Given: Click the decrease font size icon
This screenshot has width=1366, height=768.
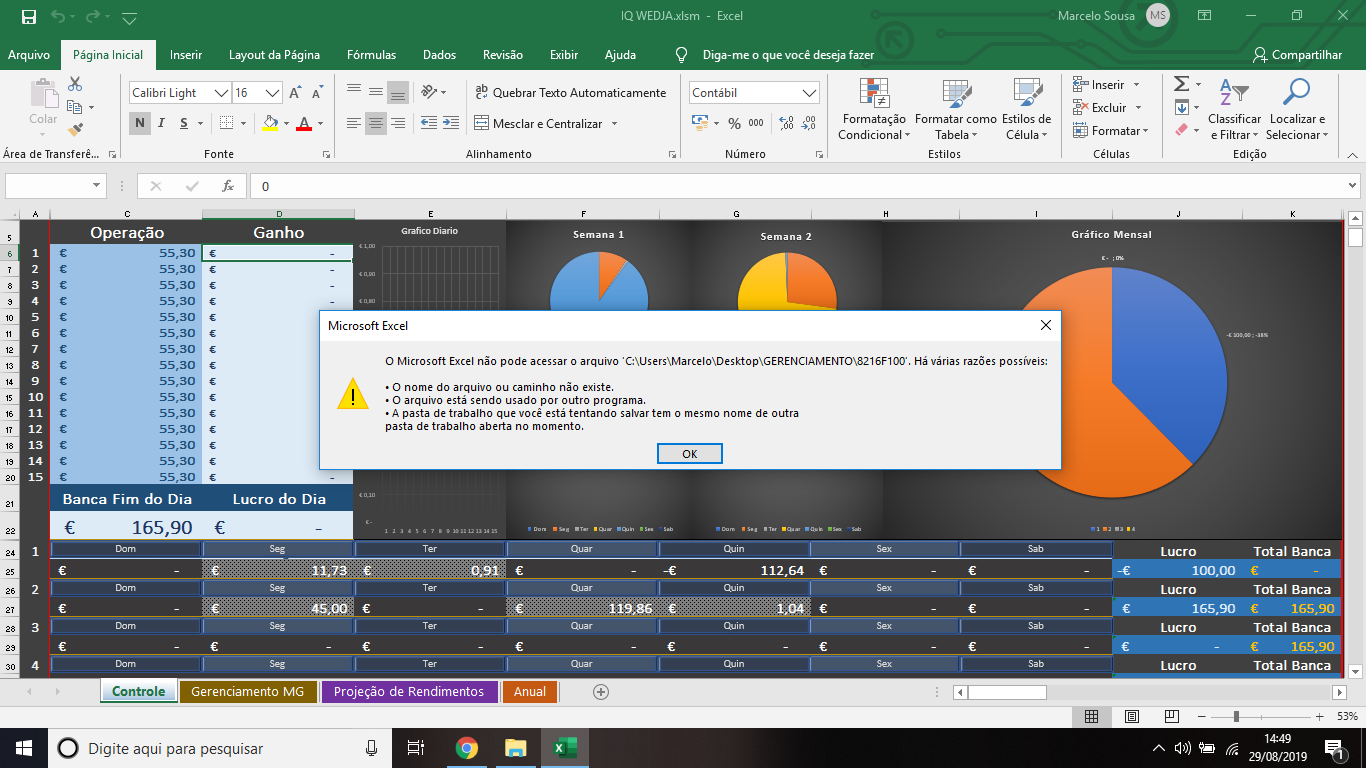Looking at the screenshot, I should click(318, 93).
